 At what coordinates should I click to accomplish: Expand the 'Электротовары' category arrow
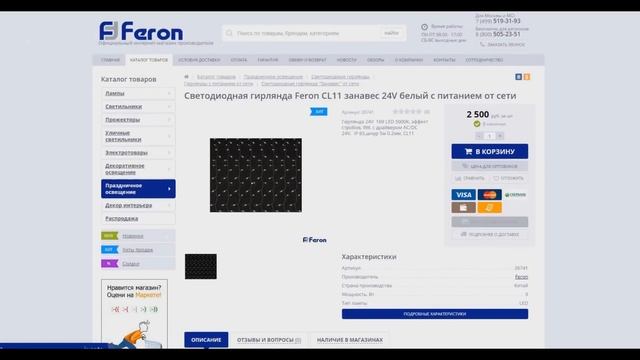point(169,153)
